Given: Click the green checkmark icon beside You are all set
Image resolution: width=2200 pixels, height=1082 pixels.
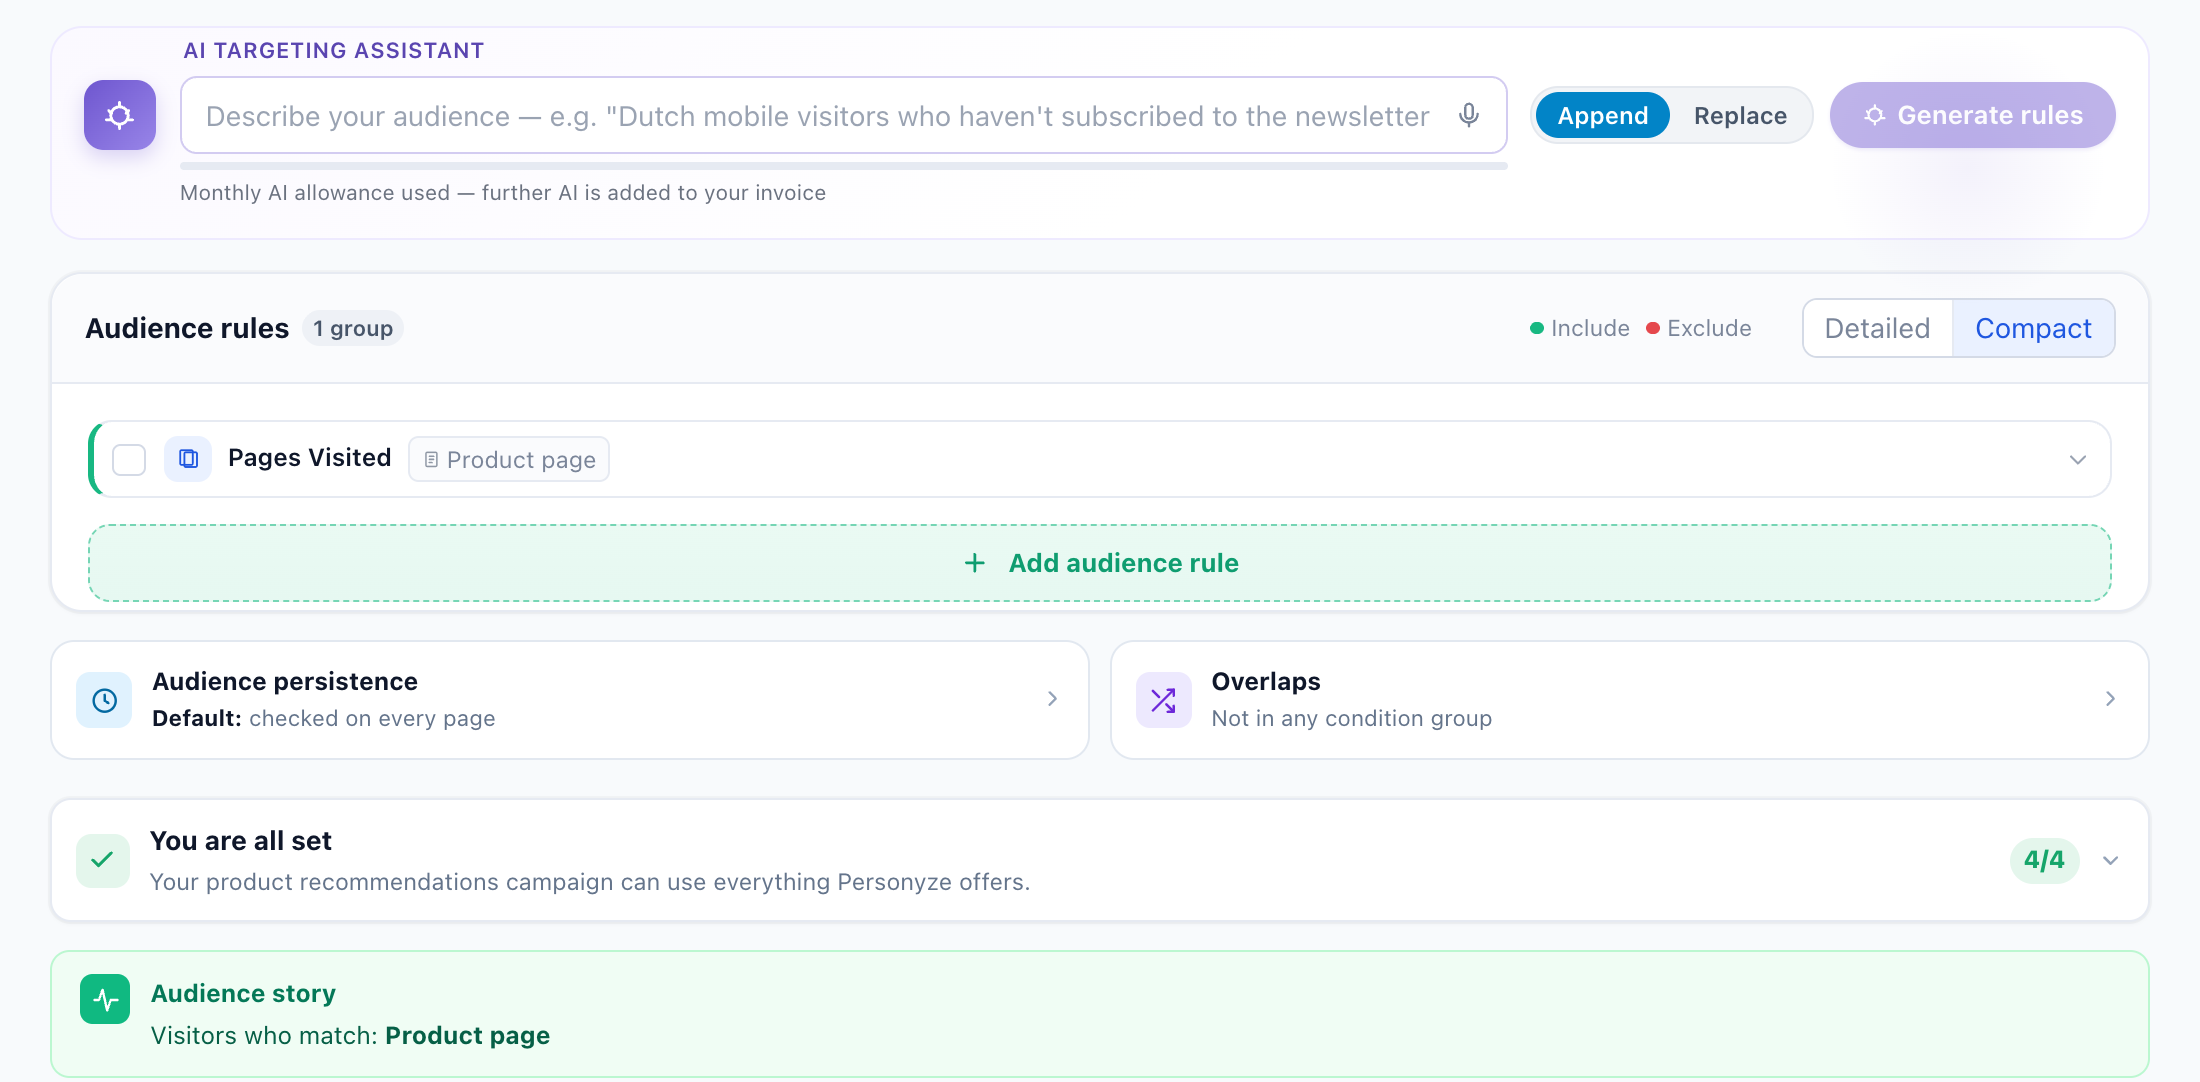Looking at the screenshot, I should [103, 860].
